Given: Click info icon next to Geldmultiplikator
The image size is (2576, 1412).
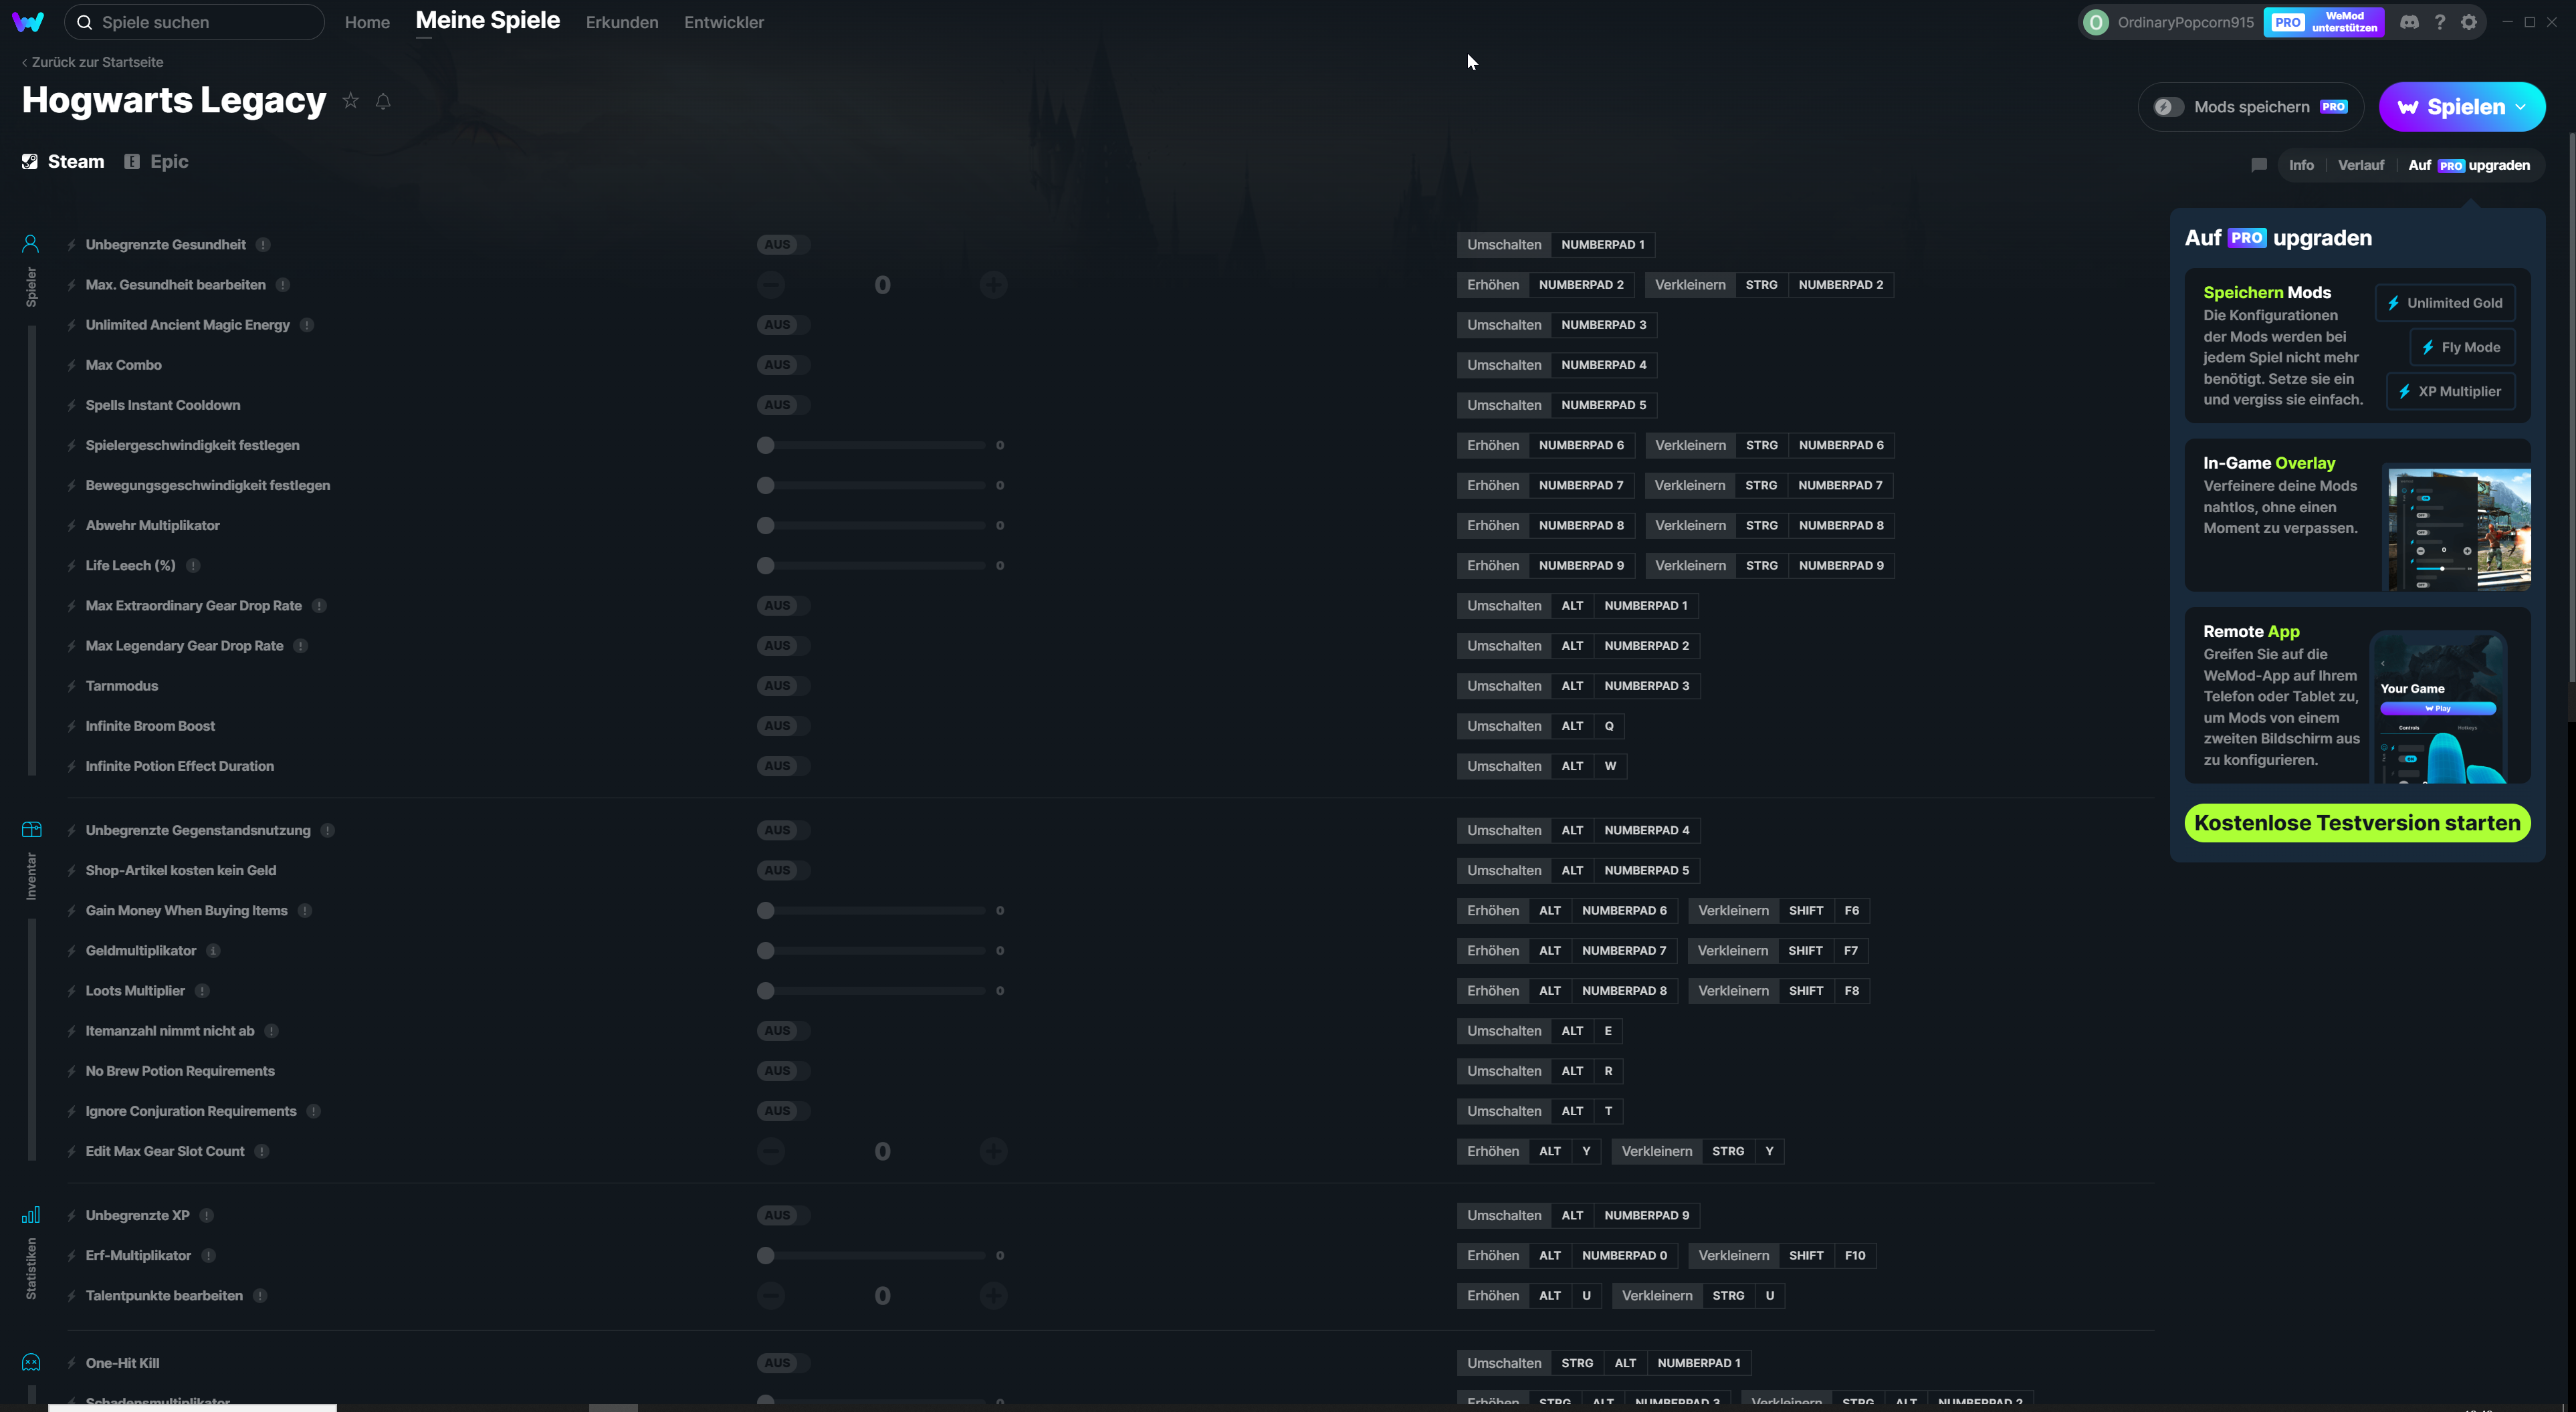Looking at the screenshot, I should (x=213, y=951).
